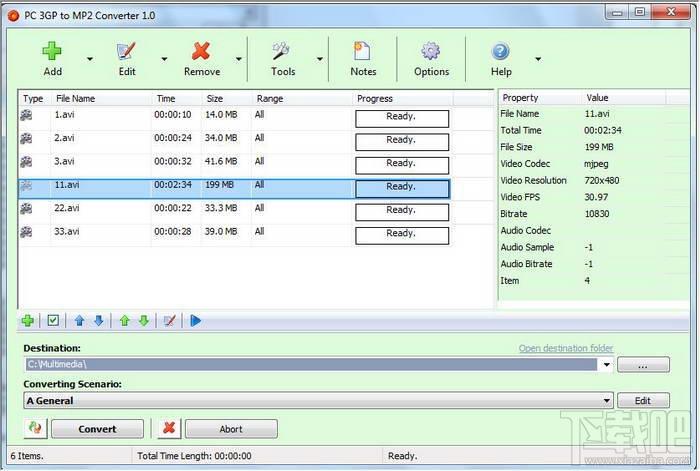Click the green up arrow icon

[x=125, y=321]
